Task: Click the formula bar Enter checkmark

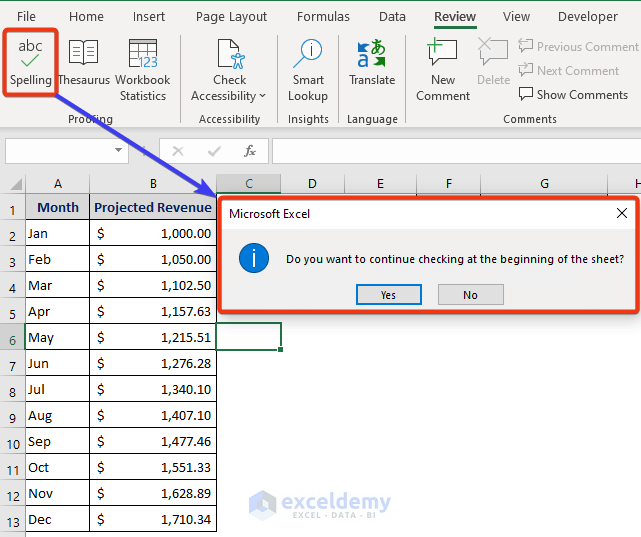Action: pos(214,151)
